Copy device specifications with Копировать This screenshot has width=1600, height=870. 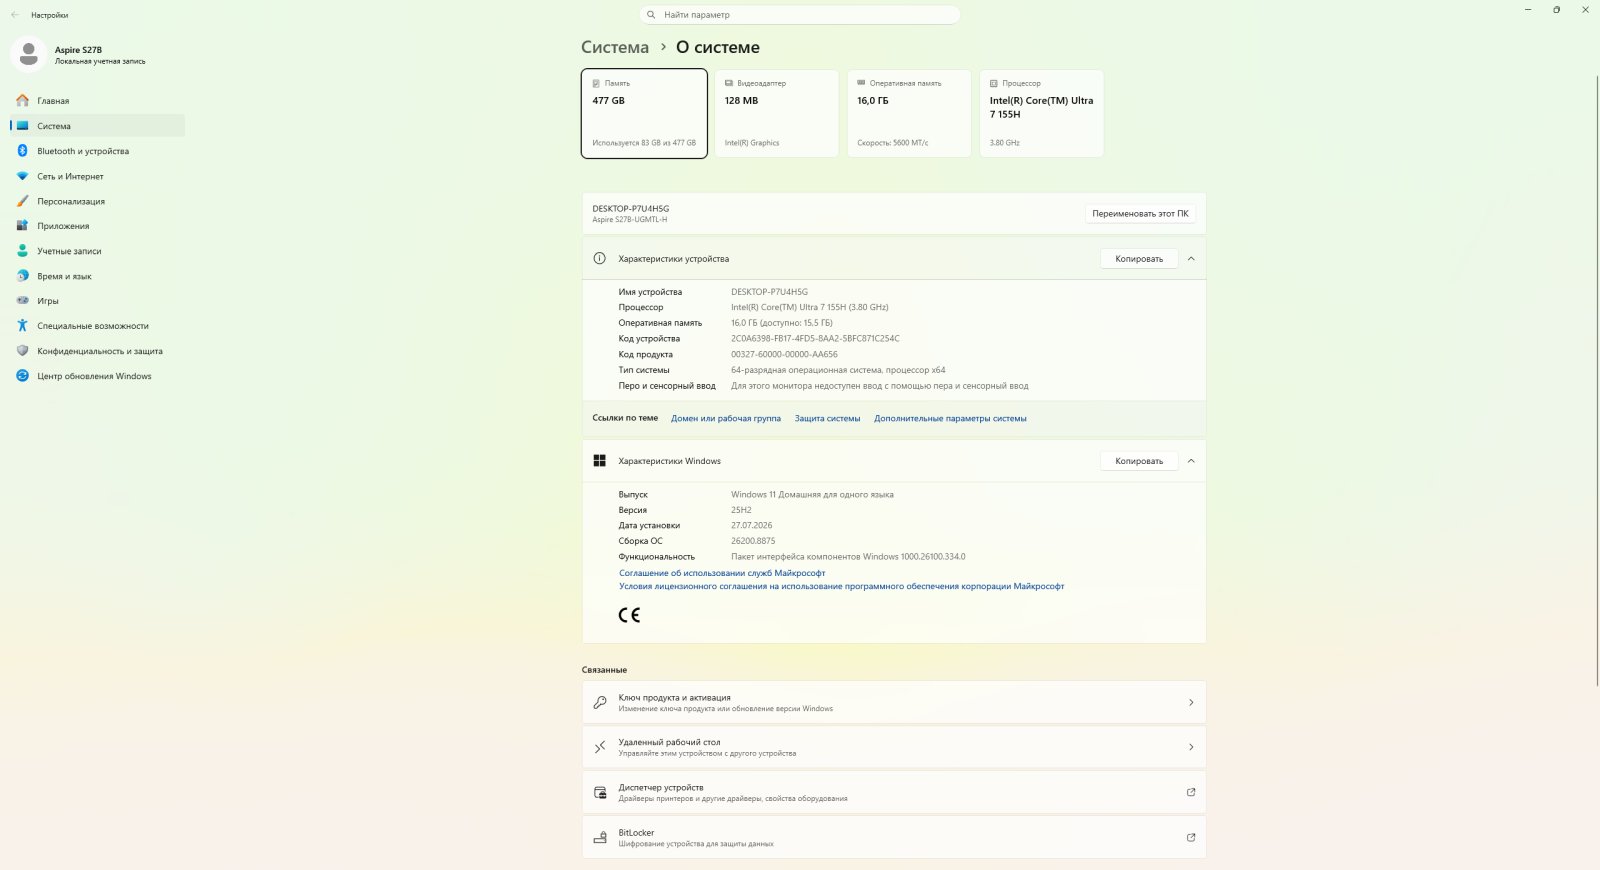[x=1139, y=259]
